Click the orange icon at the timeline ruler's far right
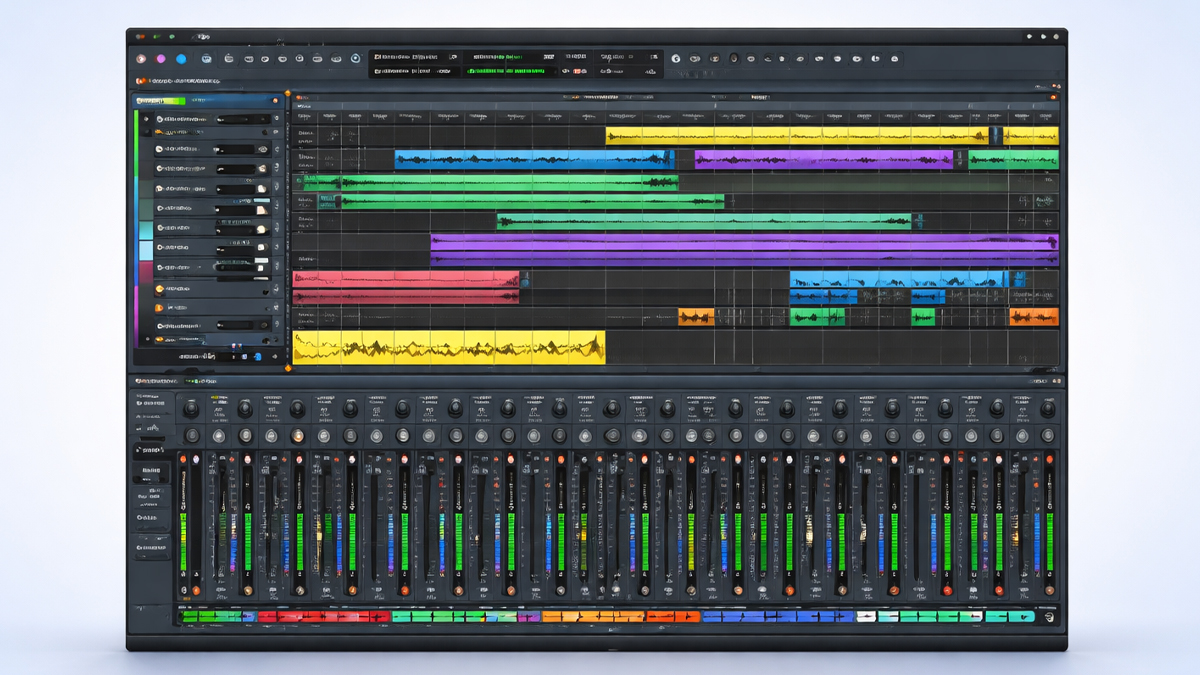This screenshot has height=675, width=1200. pyautogui.click(x=1053, y=98)
